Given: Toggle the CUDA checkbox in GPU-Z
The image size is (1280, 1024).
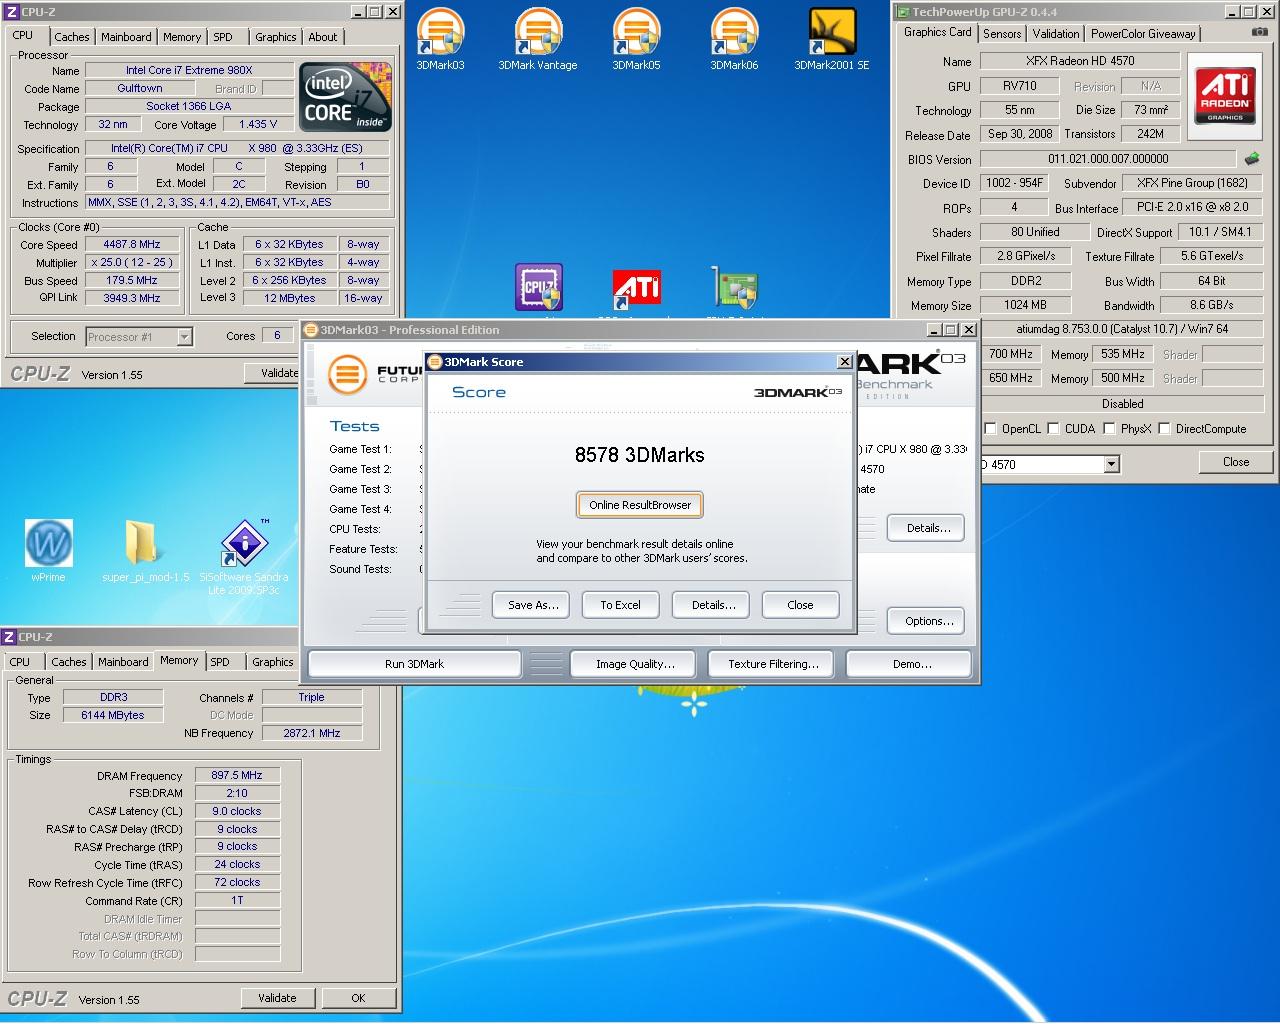Looking at the screenshot, I should pos(1053,429).
